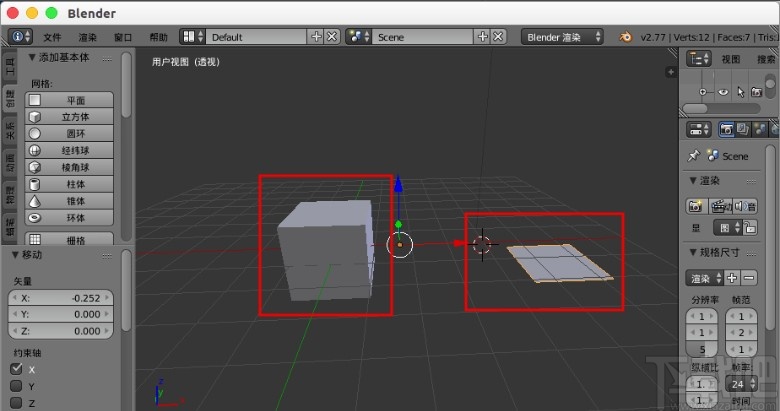Open the Info editor type selector
780x411 pixels.
pos(20,37)
